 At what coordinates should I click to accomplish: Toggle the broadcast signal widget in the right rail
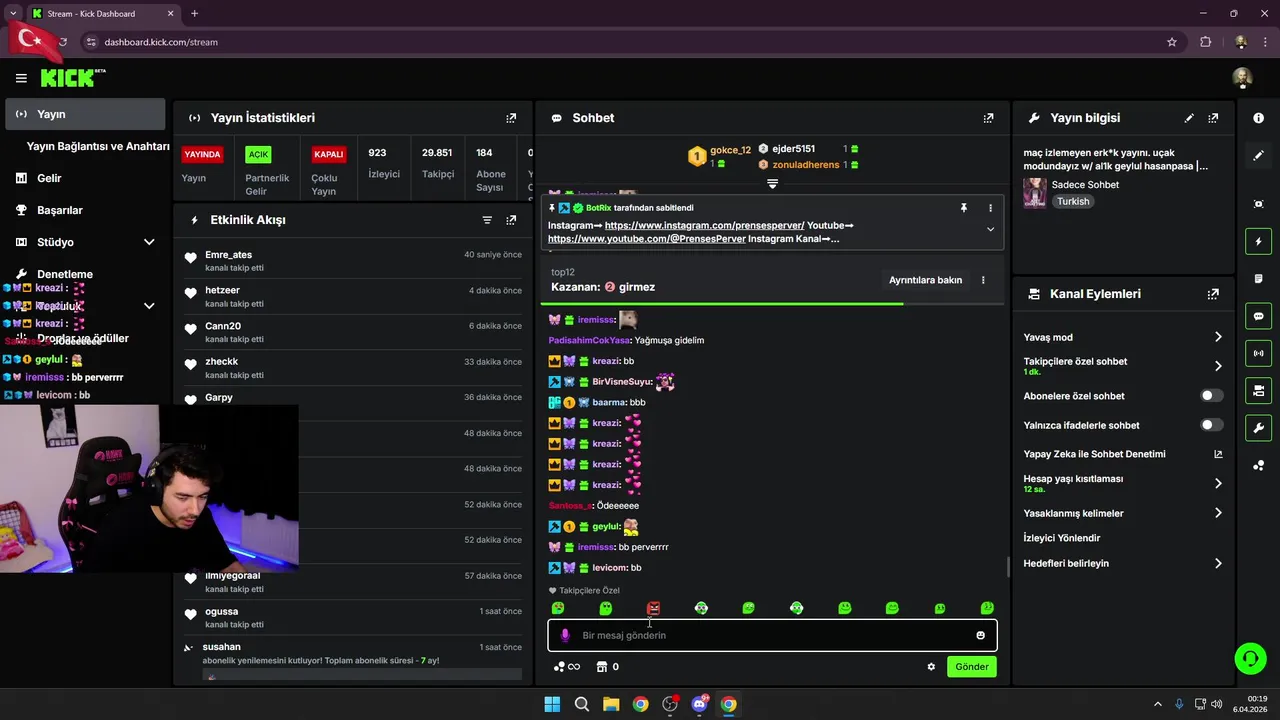1258,353
